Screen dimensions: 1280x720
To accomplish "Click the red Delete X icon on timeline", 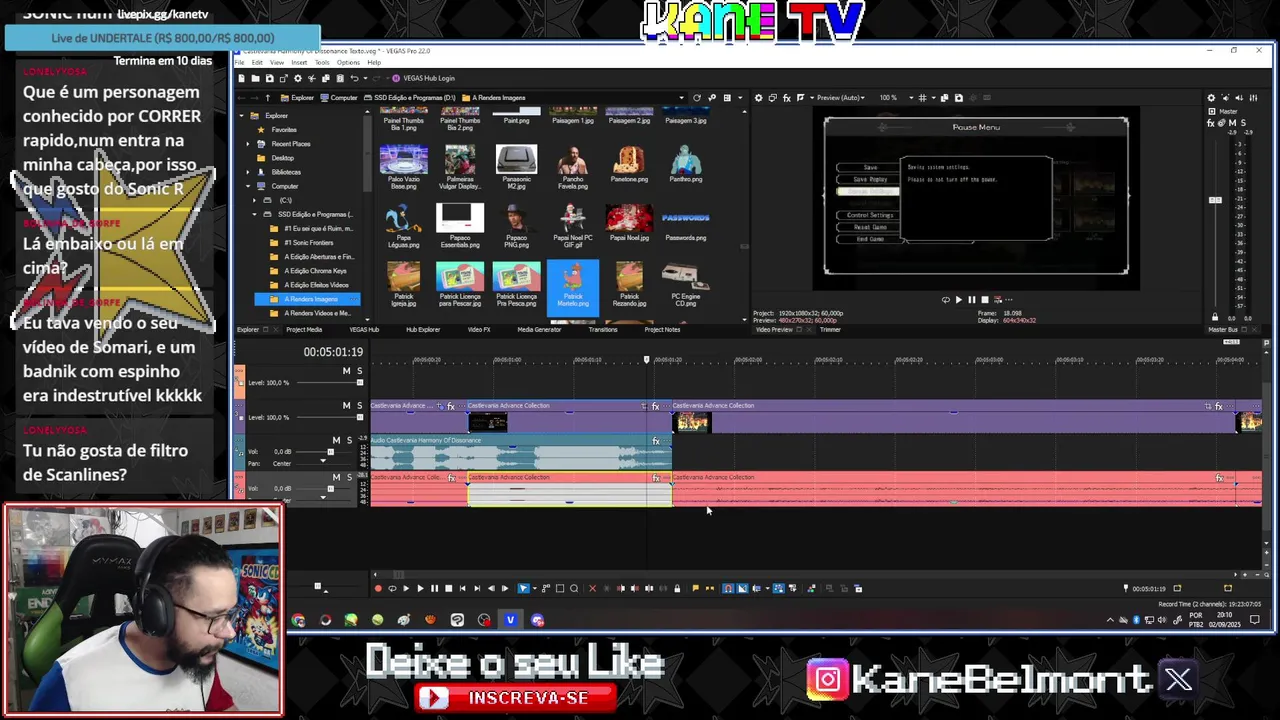I will 592,588.
